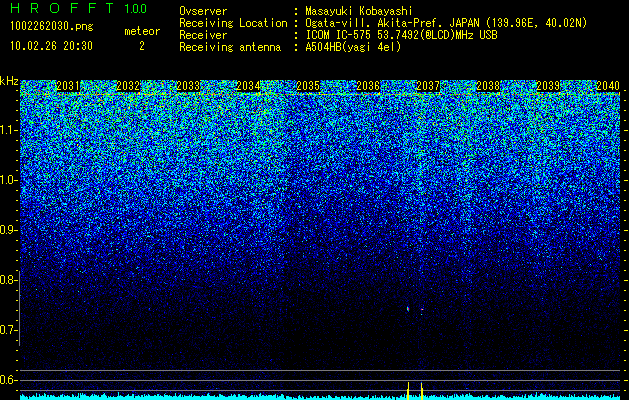The height and width of the screenshot is (400, 629).
Task: Click the 2034 time marker
Action: (248, 86)
